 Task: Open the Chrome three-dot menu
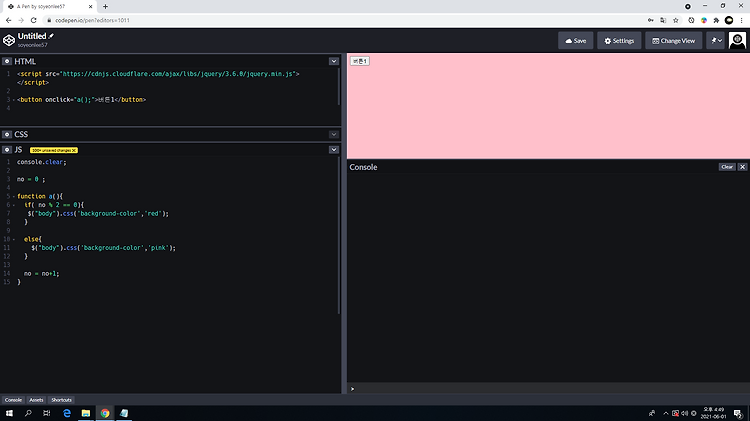point(741,20)
